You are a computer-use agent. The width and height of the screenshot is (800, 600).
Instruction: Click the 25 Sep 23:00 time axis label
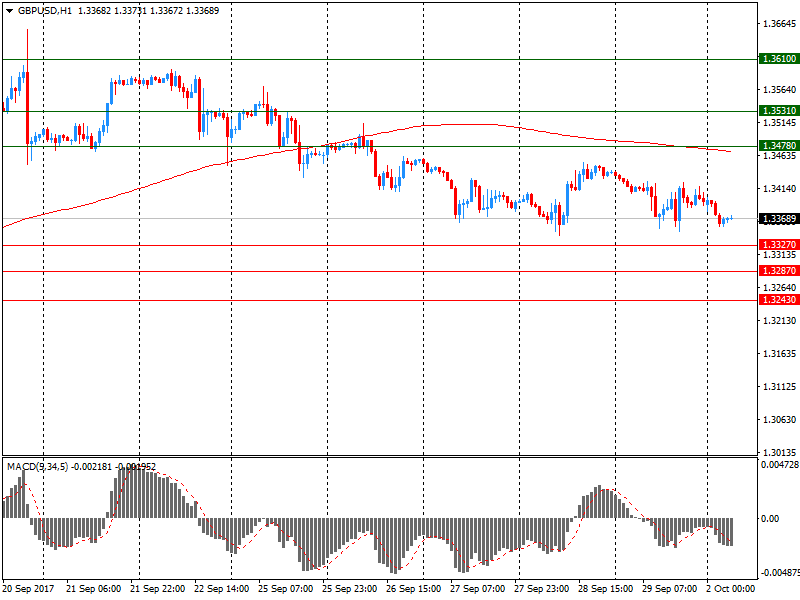tap(349, 589)
